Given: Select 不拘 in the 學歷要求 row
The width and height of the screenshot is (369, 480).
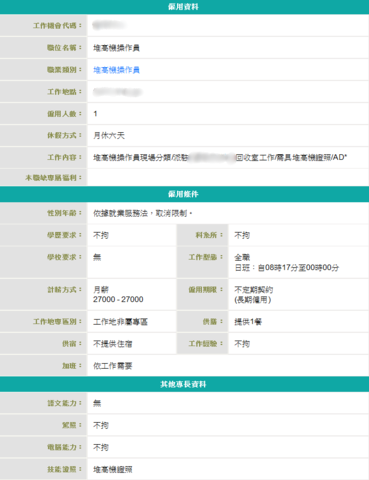Looking at the screenshot, I should pyautogui.click(x=101, y=235).
